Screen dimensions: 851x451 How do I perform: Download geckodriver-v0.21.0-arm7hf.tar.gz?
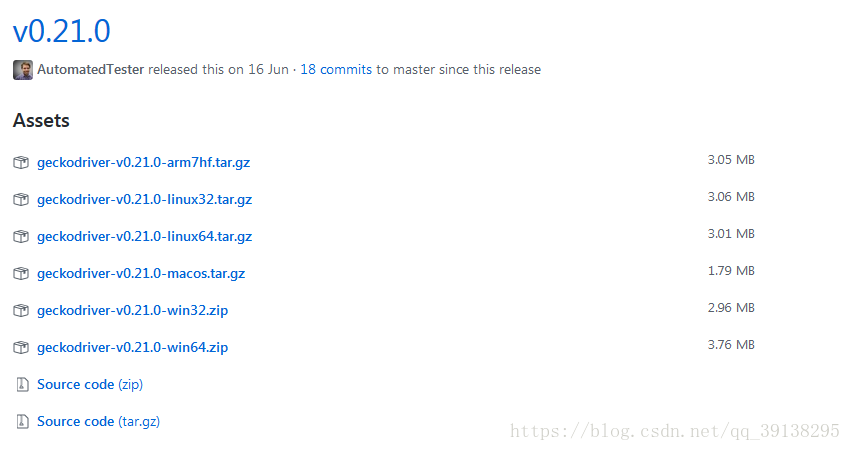coord(143,162)
